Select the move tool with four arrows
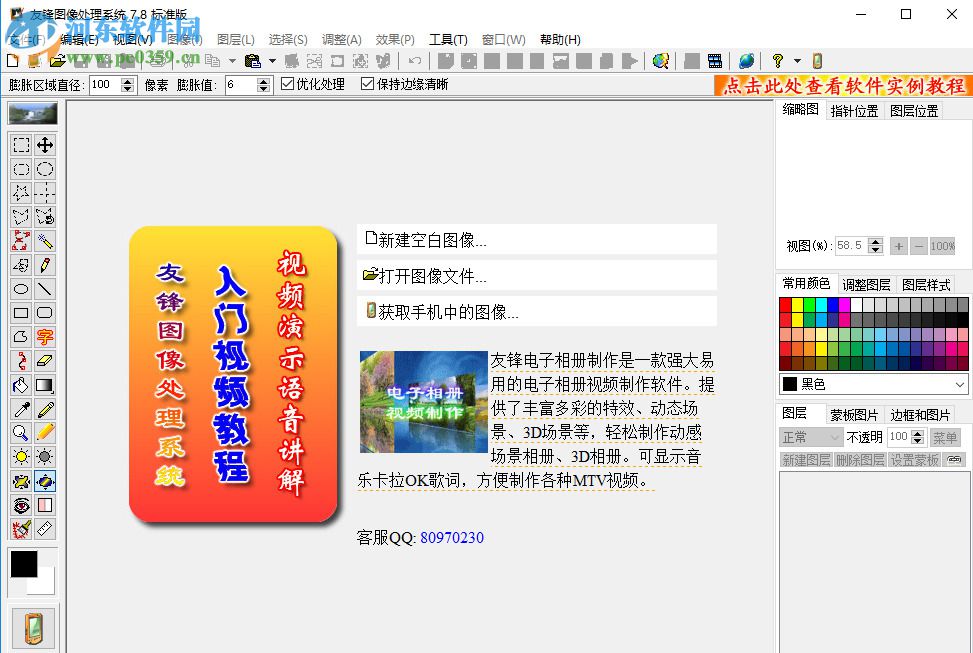Image resolution: width=973 pixels, height=653 pixels. [45, 145]
